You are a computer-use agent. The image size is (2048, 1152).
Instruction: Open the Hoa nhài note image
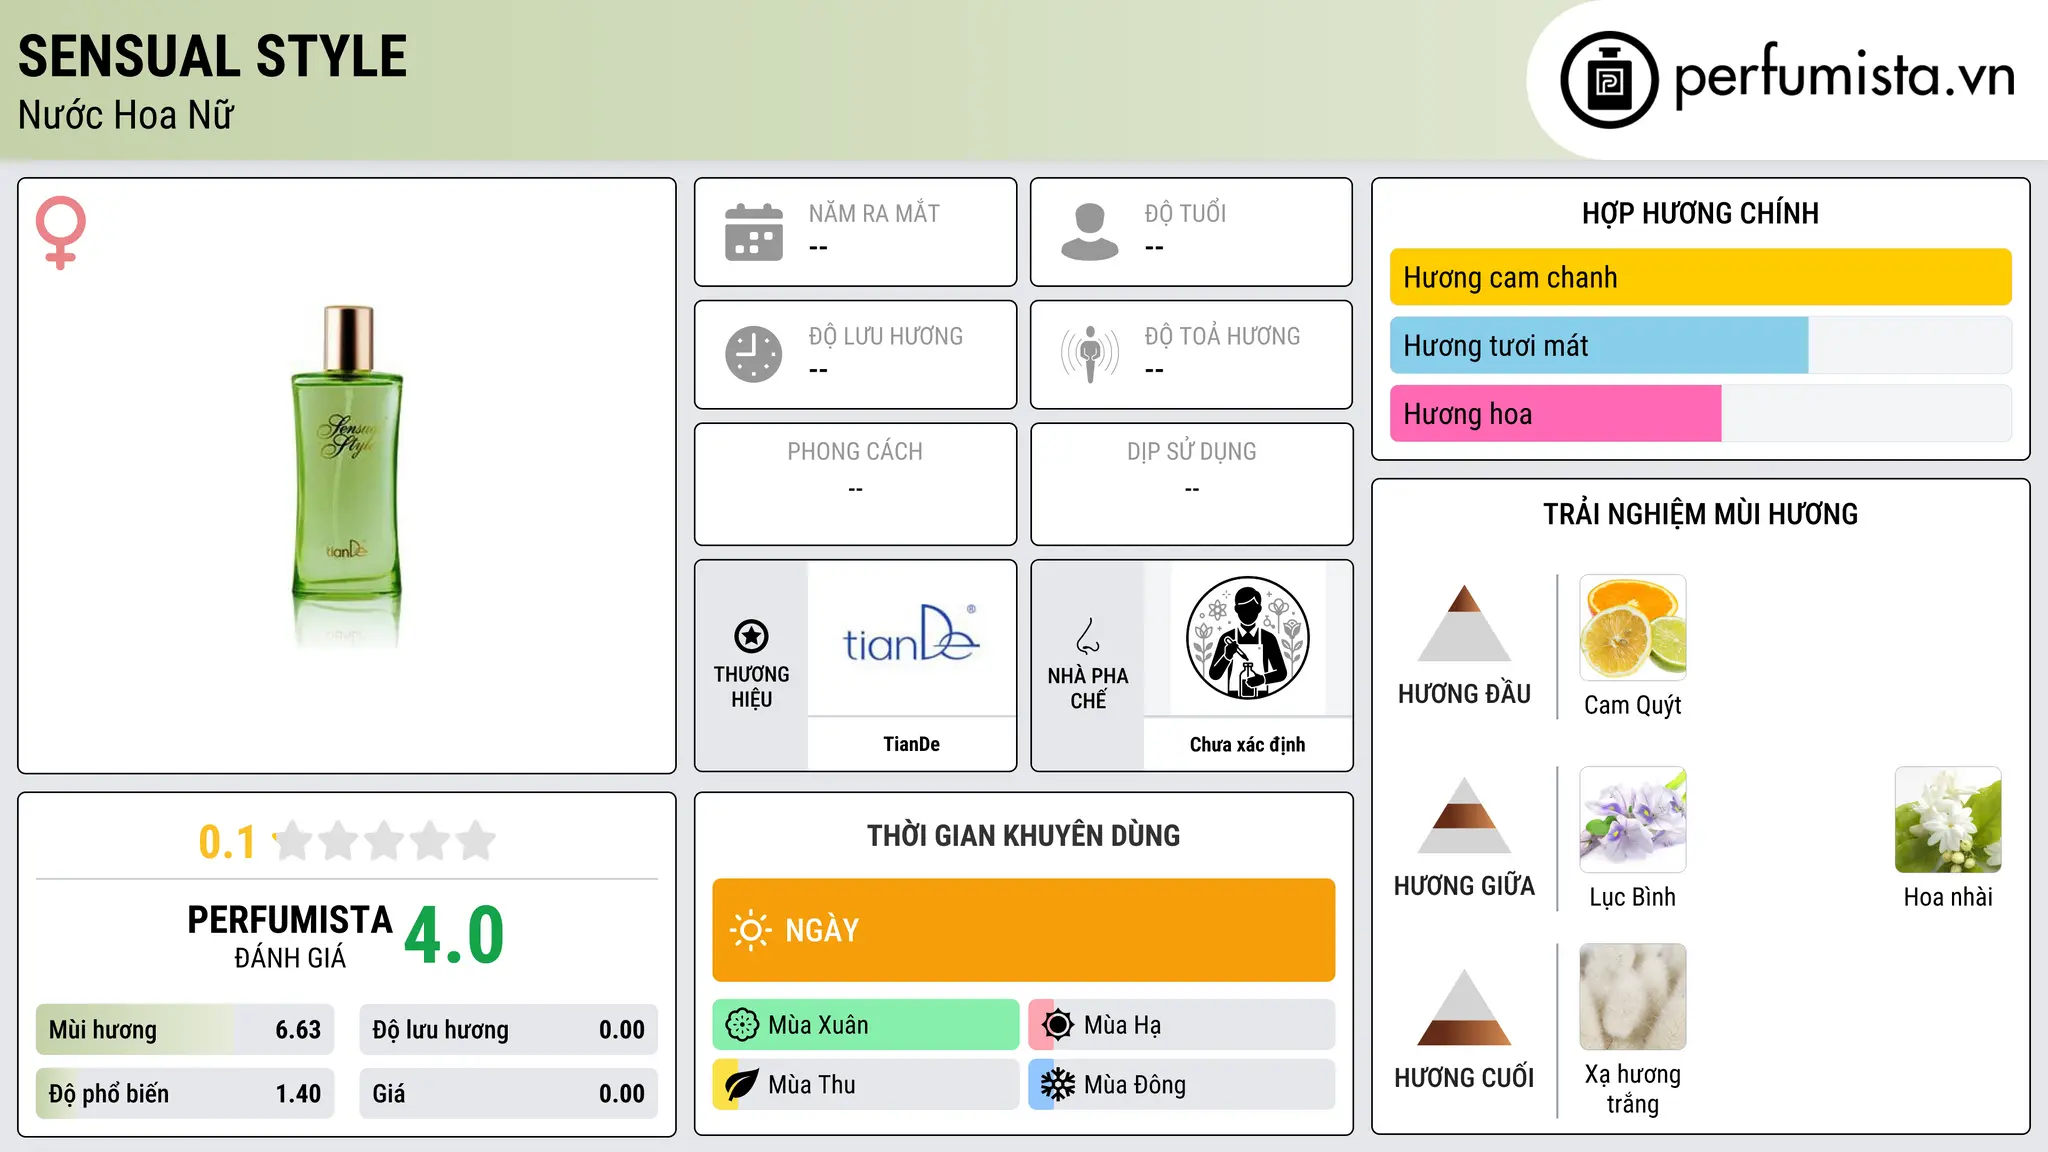(x=1948, y=820)
